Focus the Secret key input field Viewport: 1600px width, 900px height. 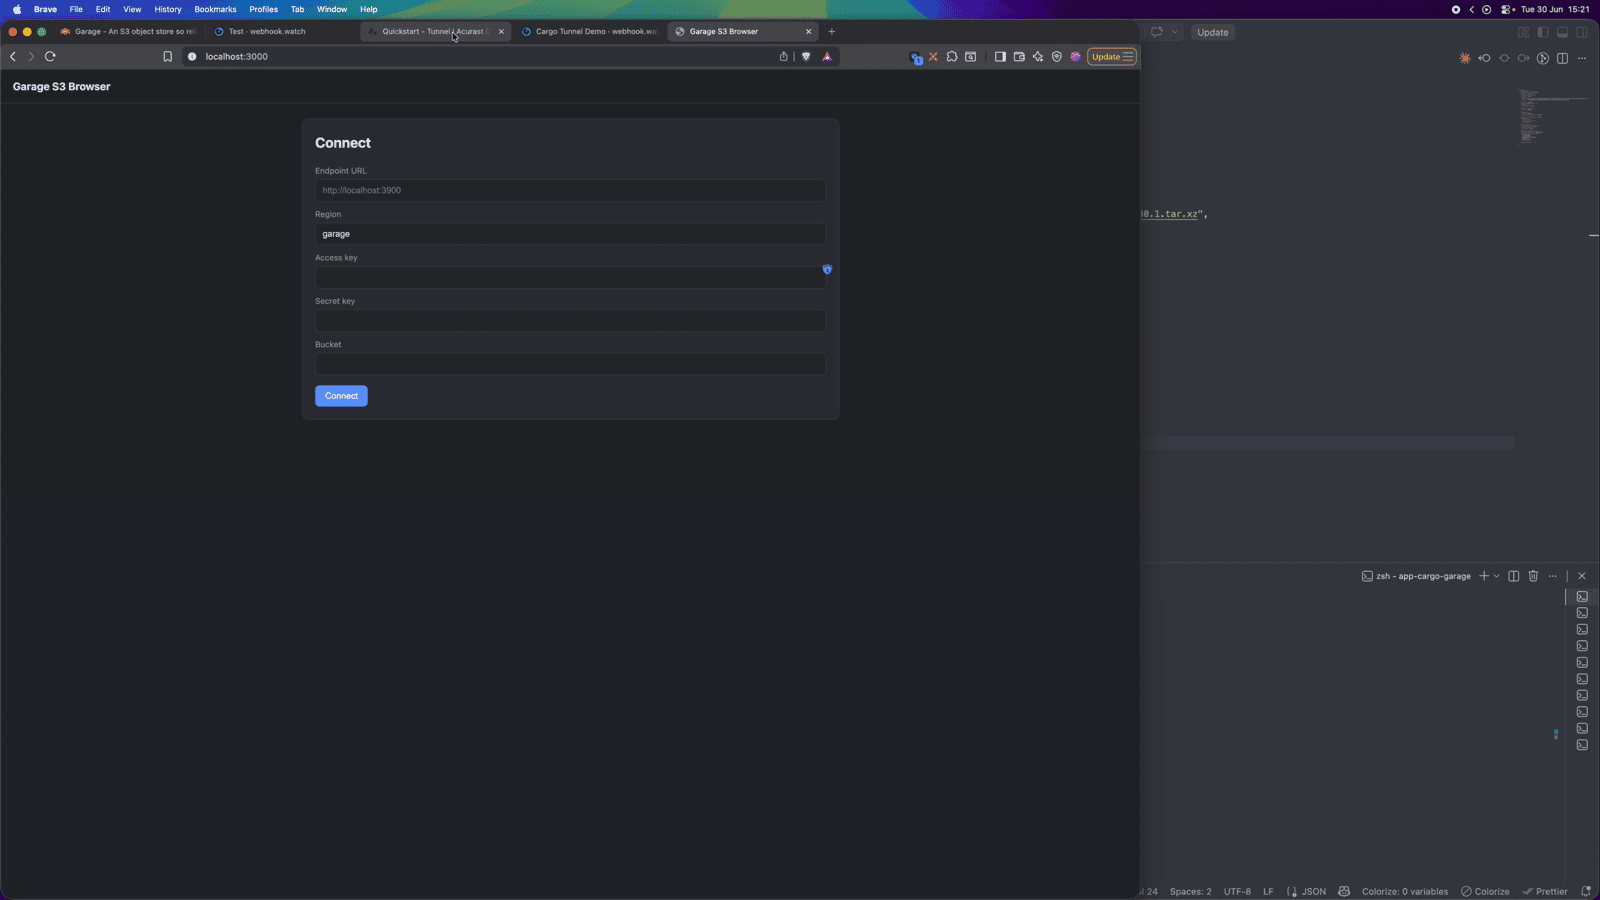tap(570, 321)
